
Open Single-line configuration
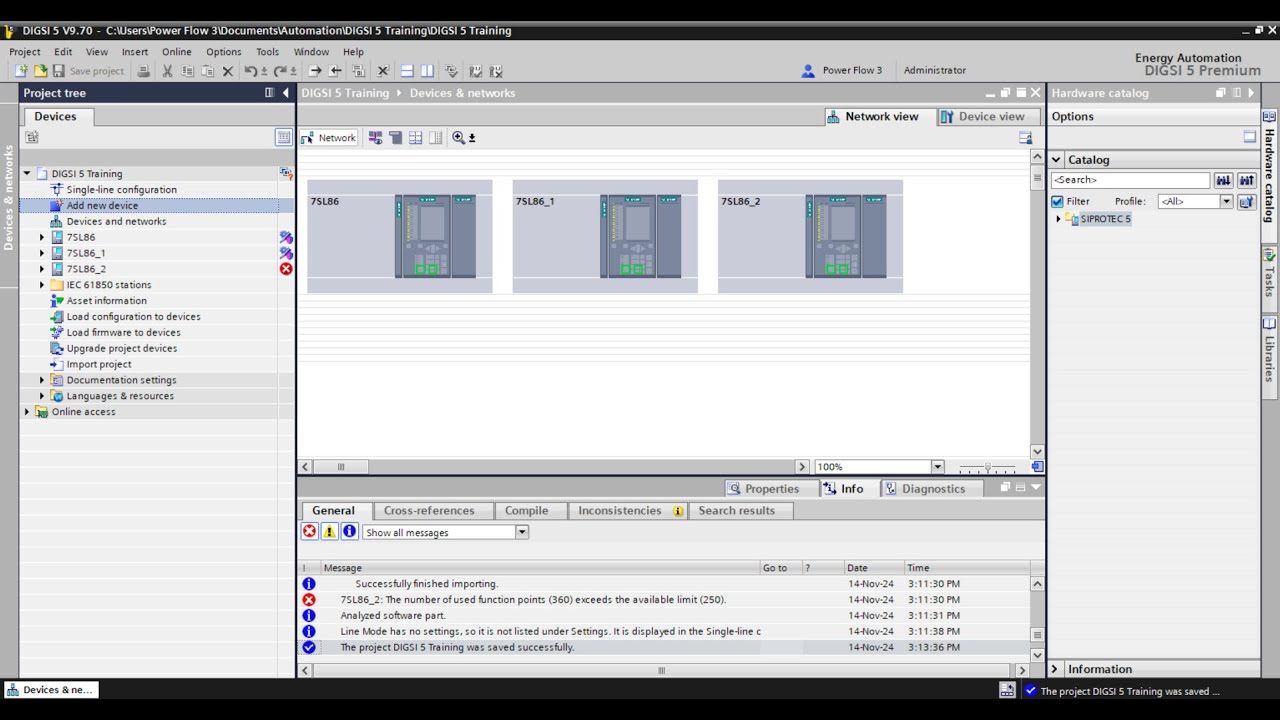(x=121, y=190)
